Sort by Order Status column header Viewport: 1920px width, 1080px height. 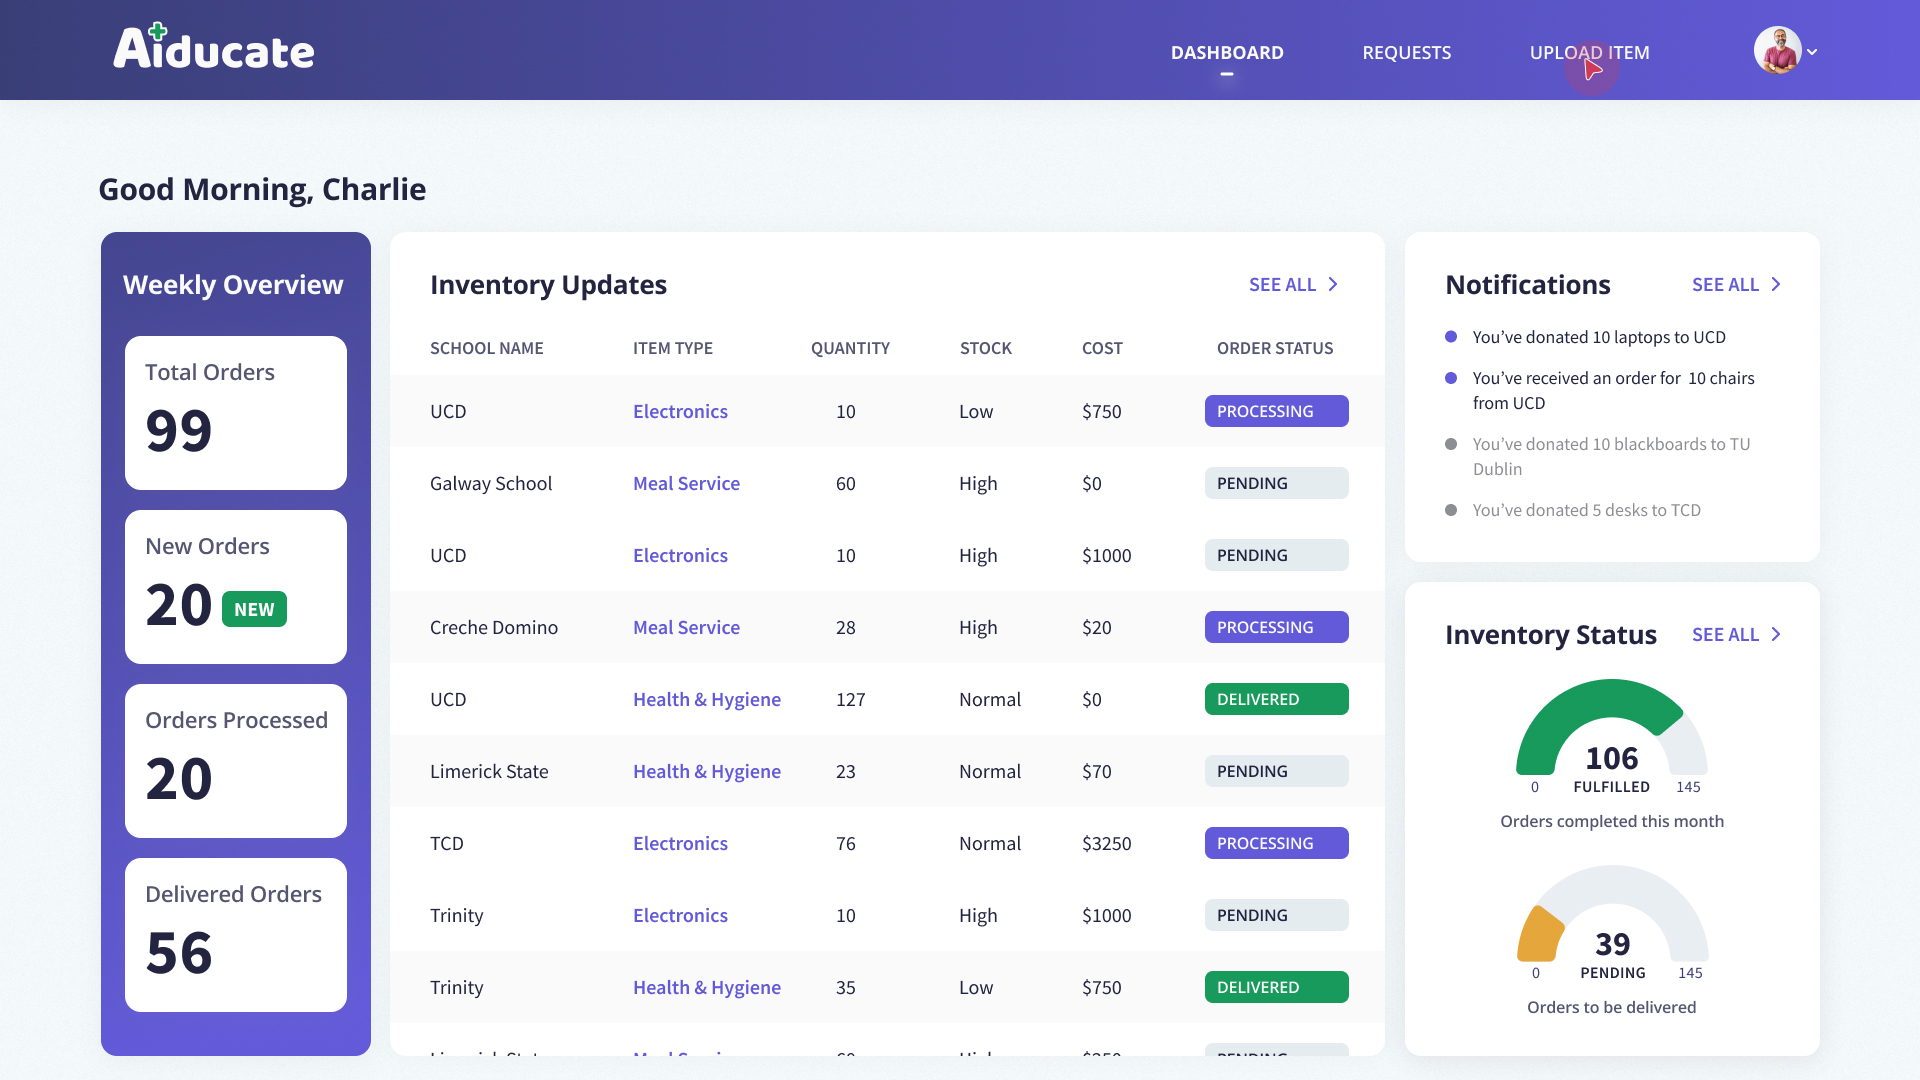click(1275, 348)
